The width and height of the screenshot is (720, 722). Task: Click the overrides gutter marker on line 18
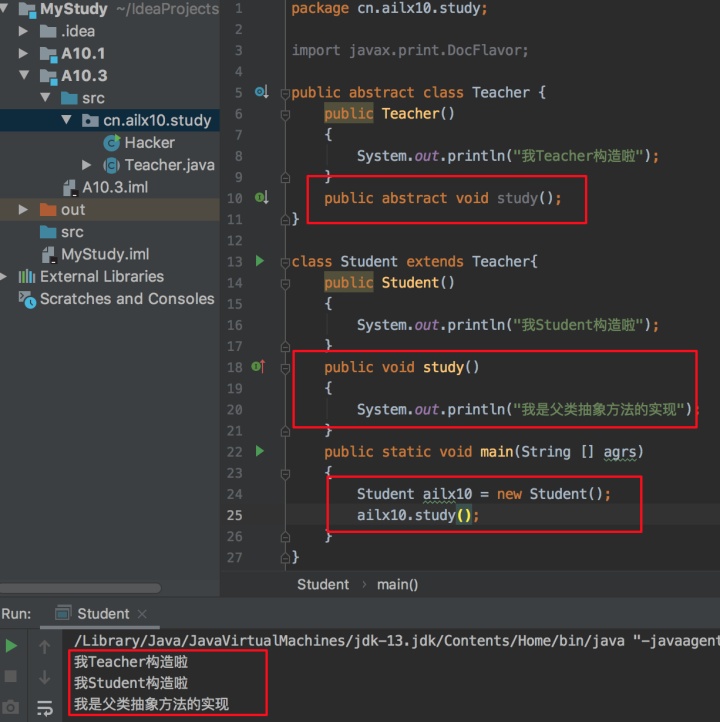click(x=258, y=367)
